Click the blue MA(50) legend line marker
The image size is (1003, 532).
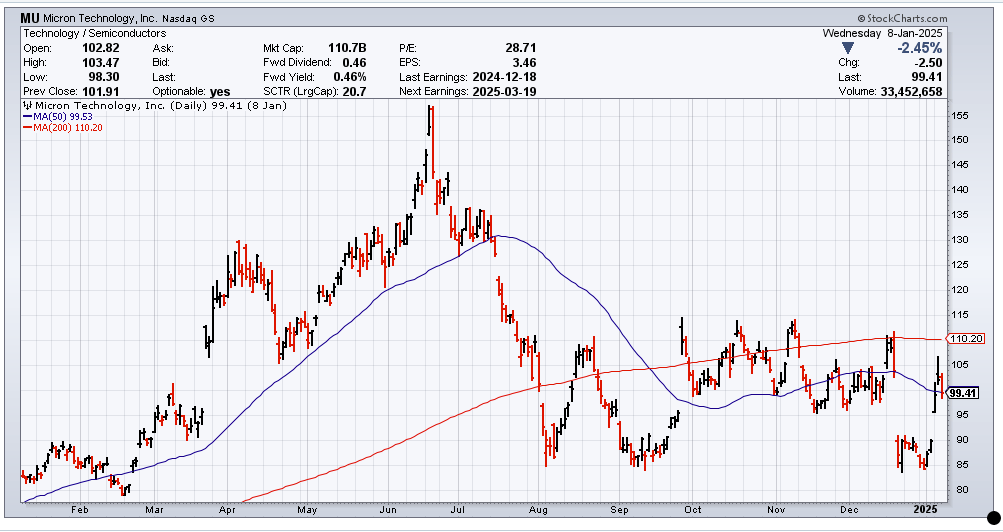click(x=27, y=116)
